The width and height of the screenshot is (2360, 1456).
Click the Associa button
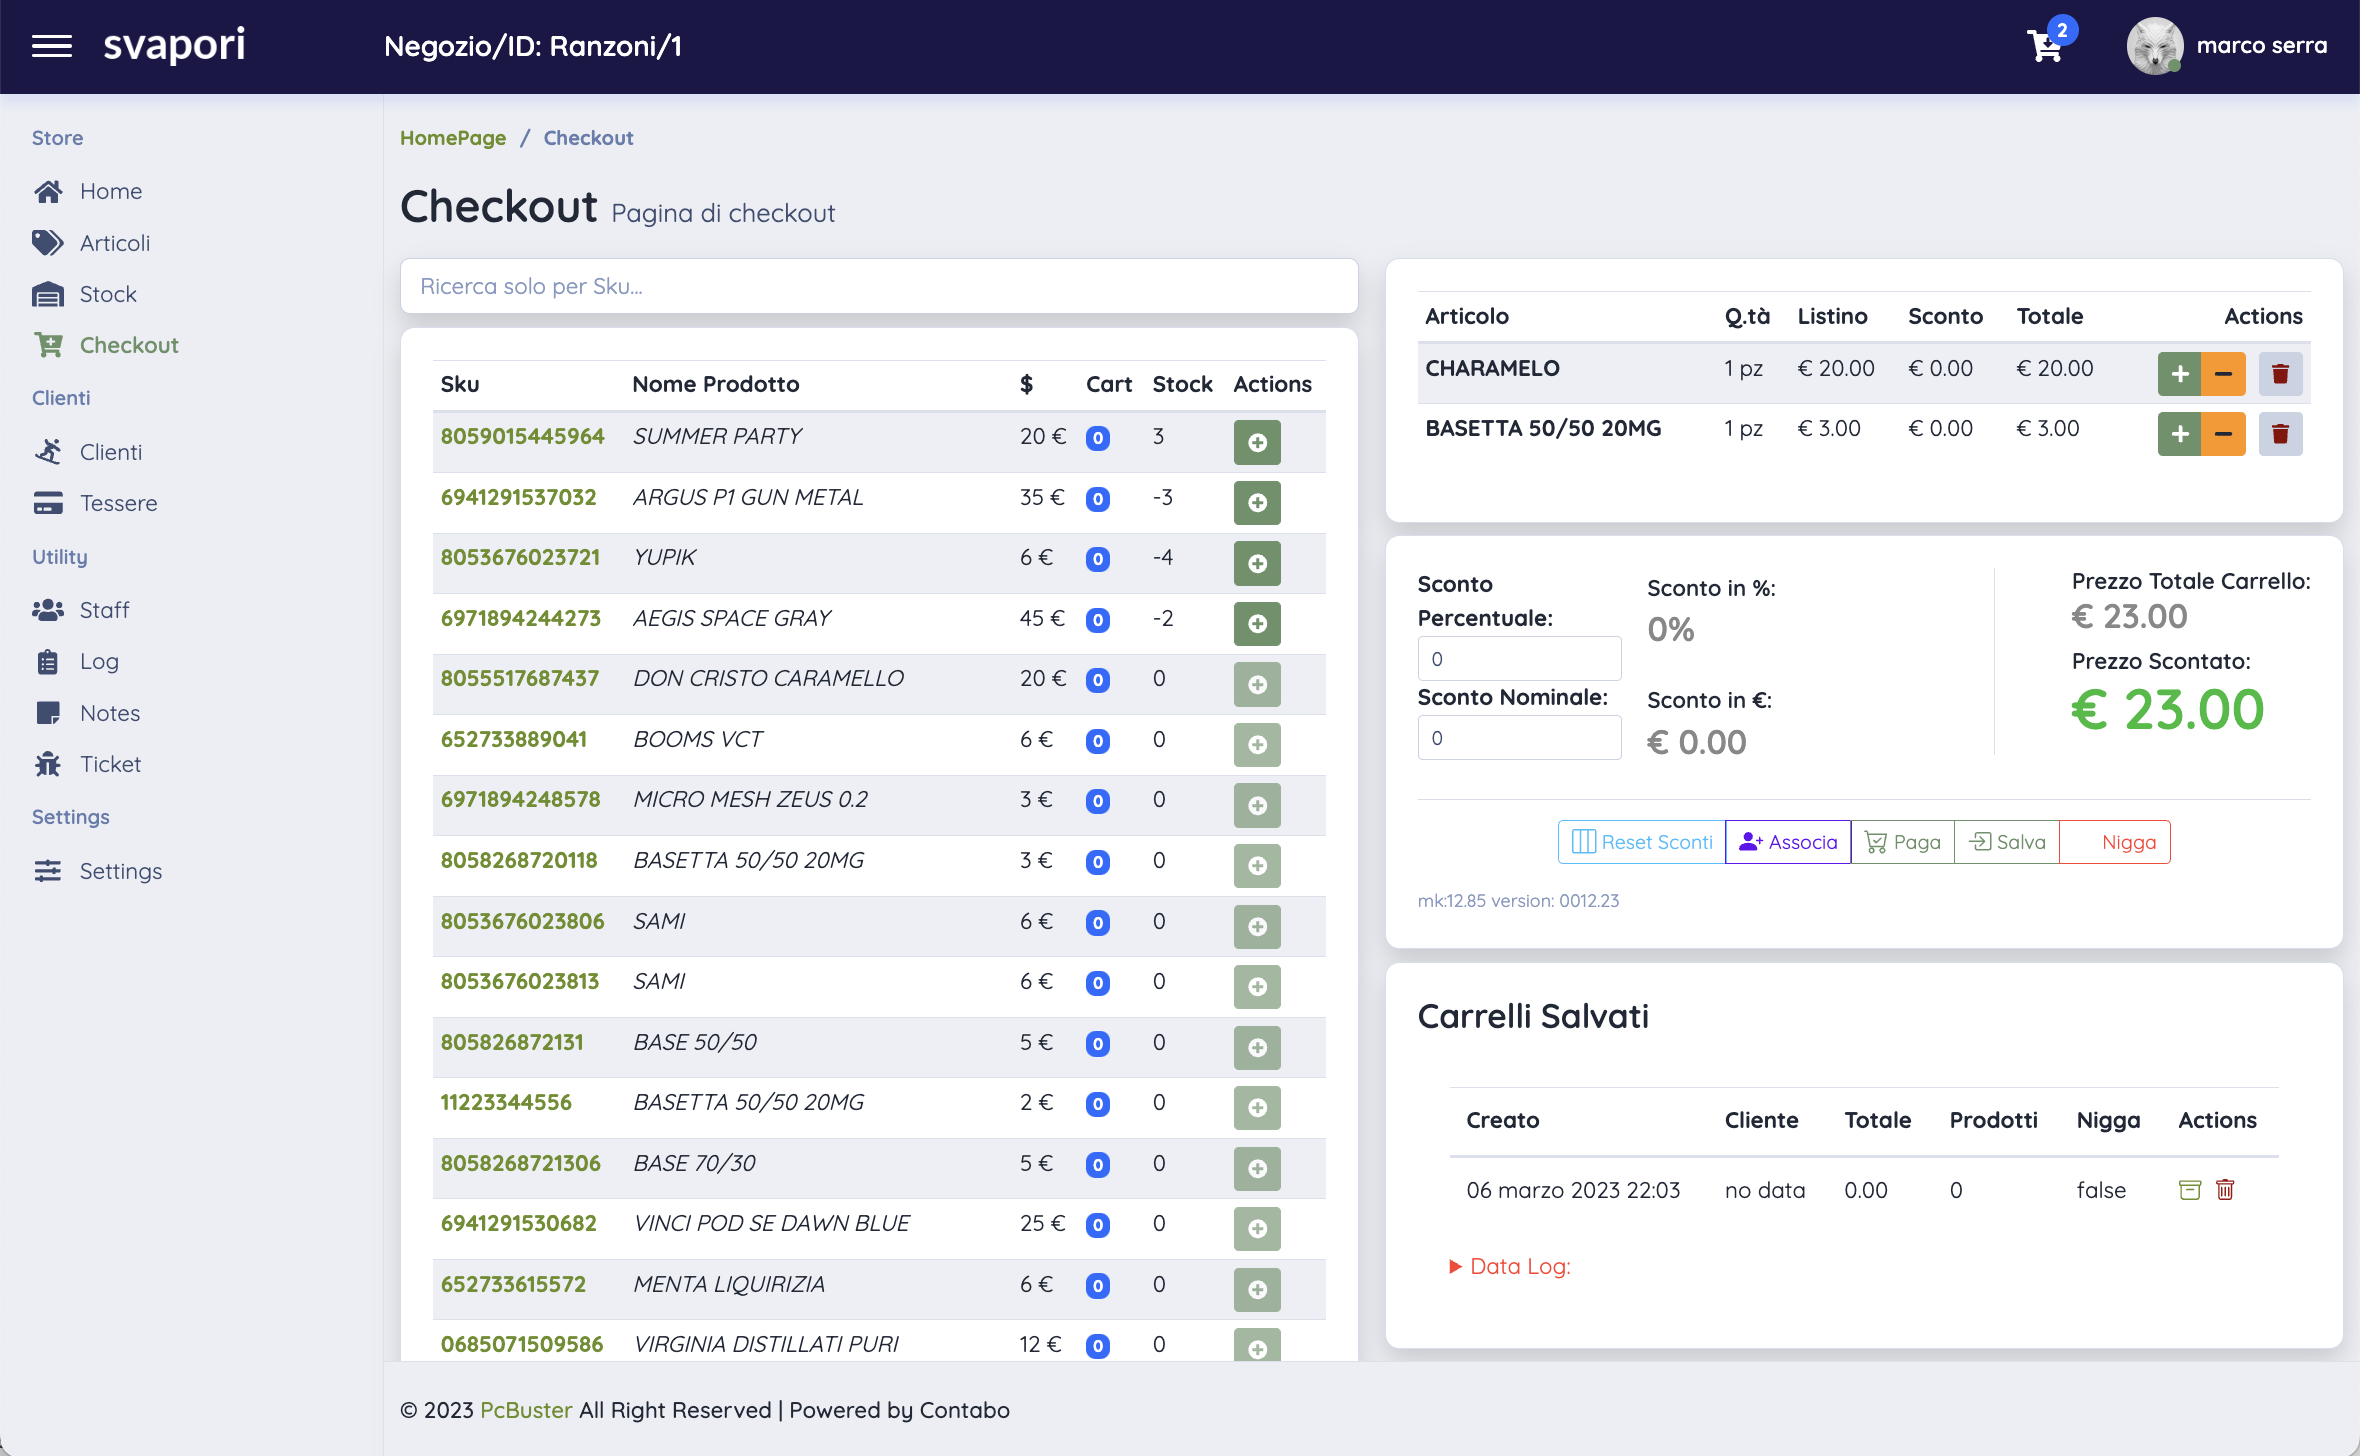pyautogui.click(x=1788, y=842)
